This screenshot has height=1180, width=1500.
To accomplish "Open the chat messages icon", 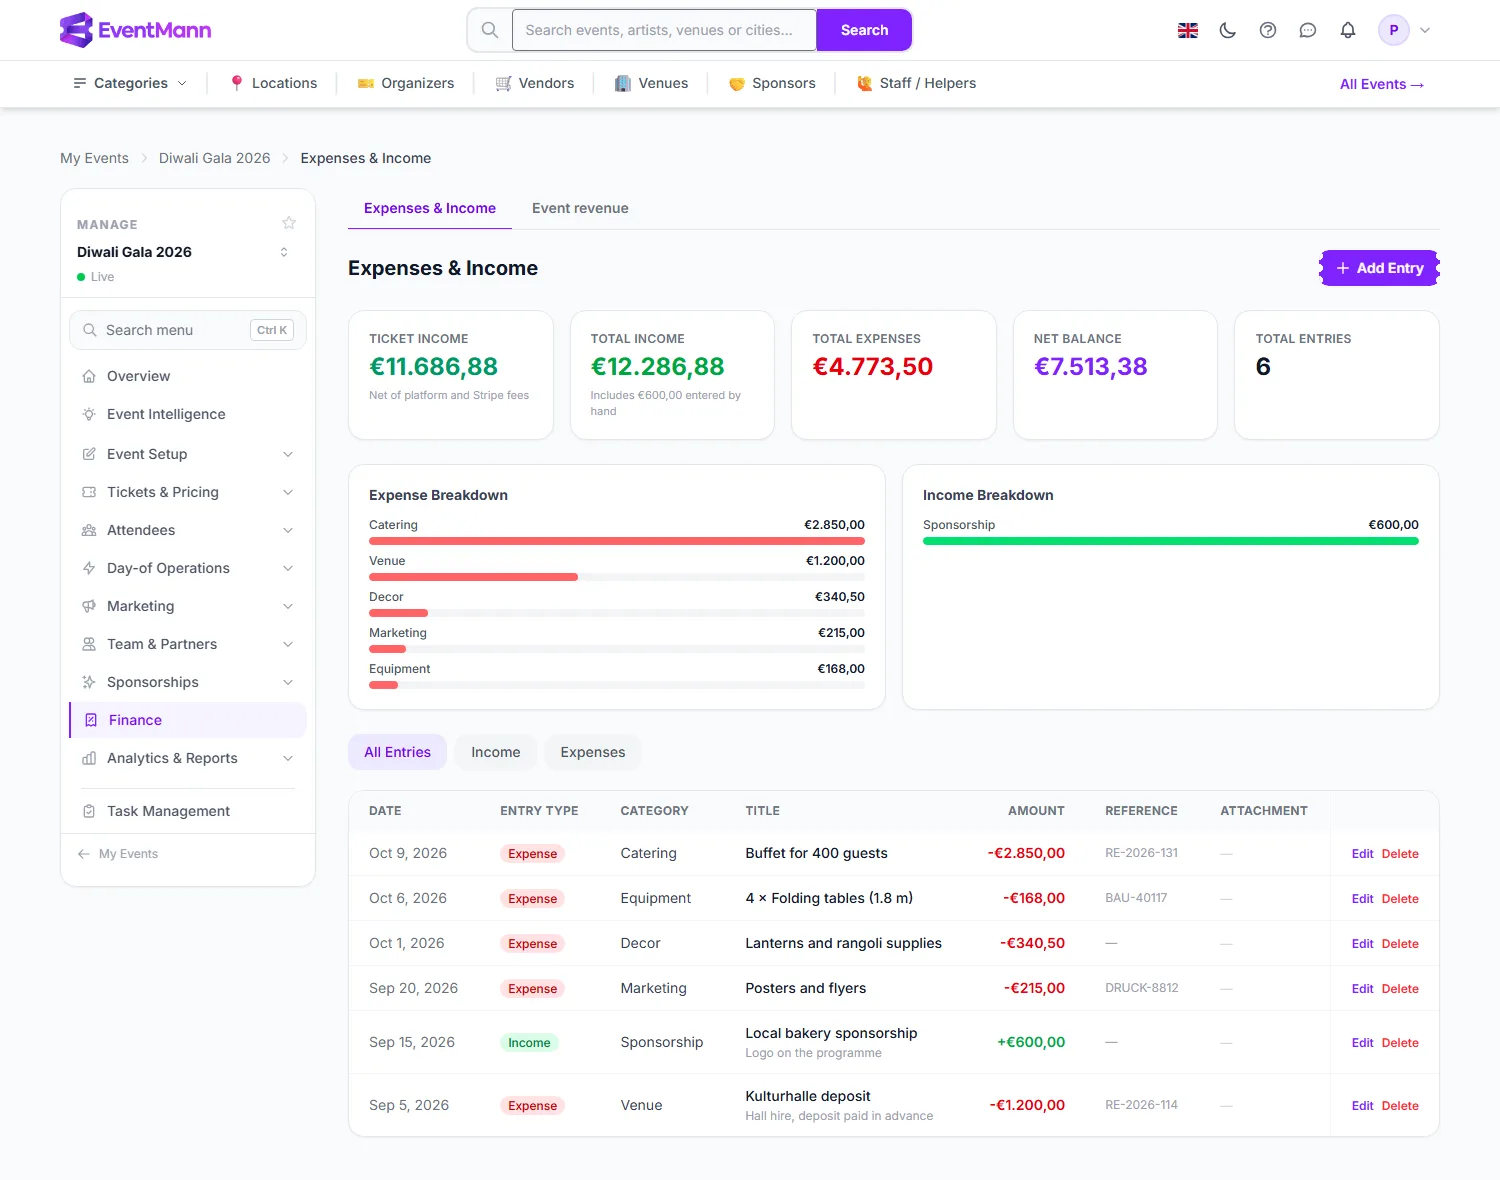I will pos(1308,30).
